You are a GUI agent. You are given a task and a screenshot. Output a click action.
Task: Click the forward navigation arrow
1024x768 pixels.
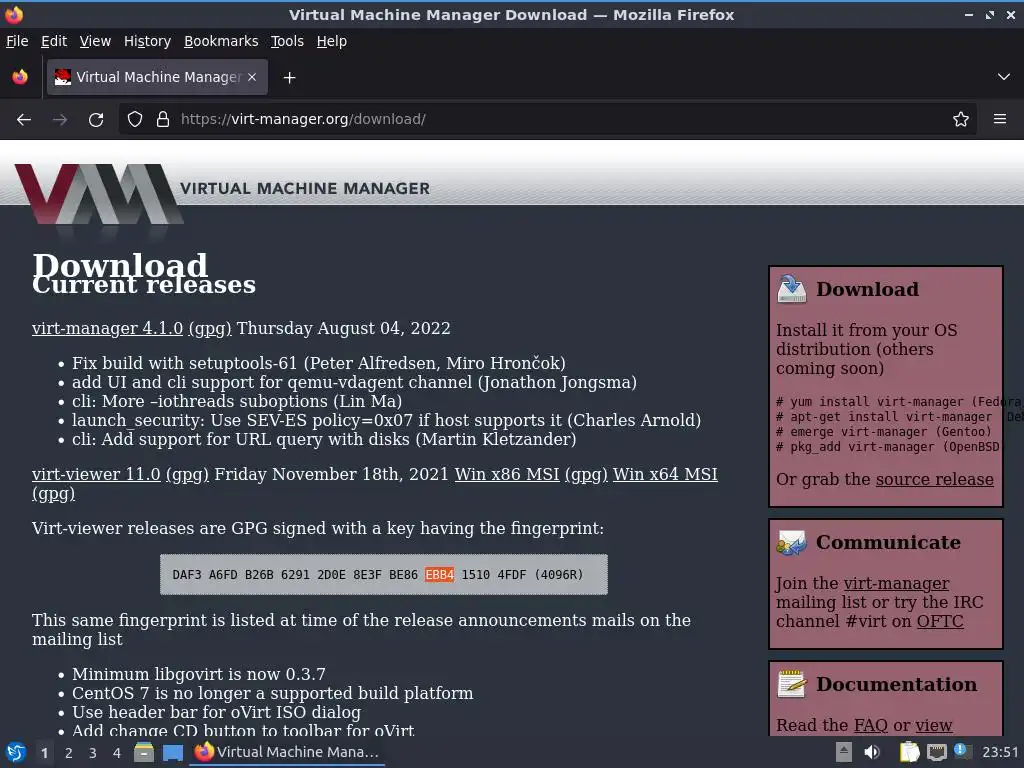pos(60,120)
